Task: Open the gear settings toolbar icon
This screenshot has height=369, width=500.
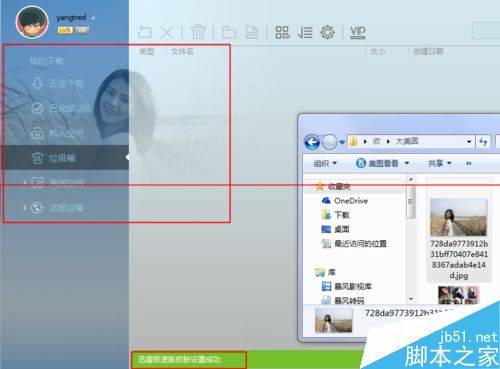Action: [x=328, y=32]
